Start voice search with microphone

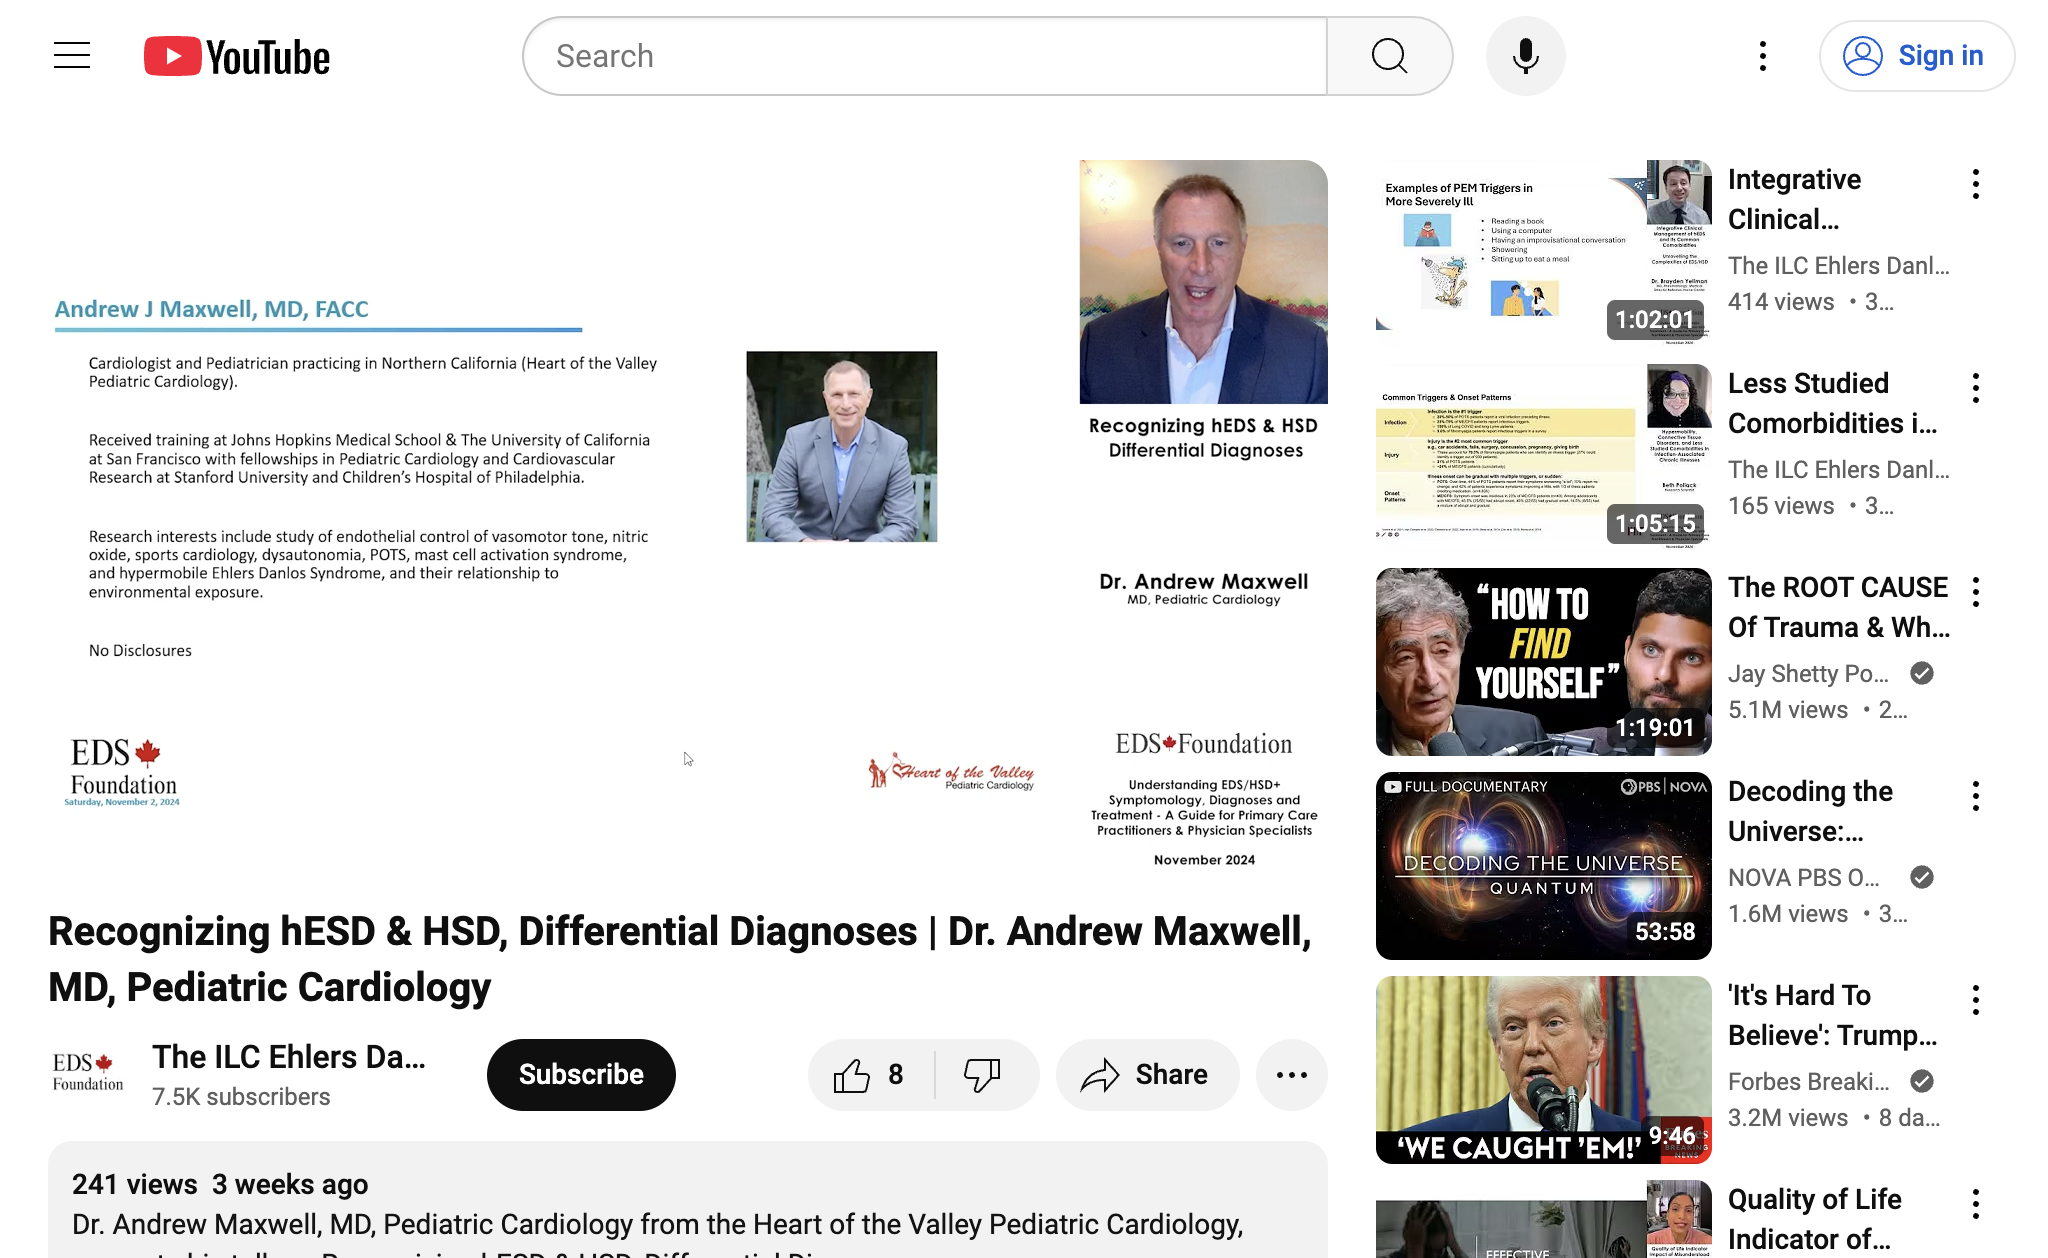(x=1525, y=56)
